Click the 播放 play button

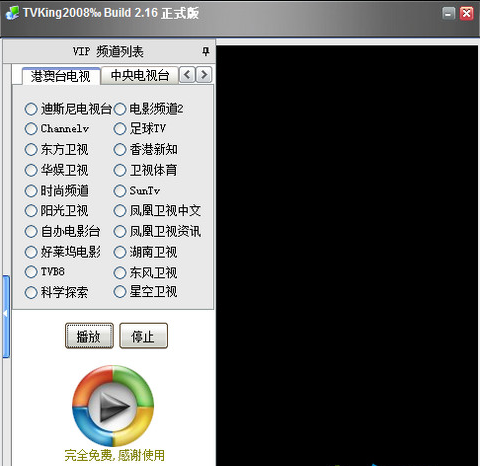coord(89,336)
